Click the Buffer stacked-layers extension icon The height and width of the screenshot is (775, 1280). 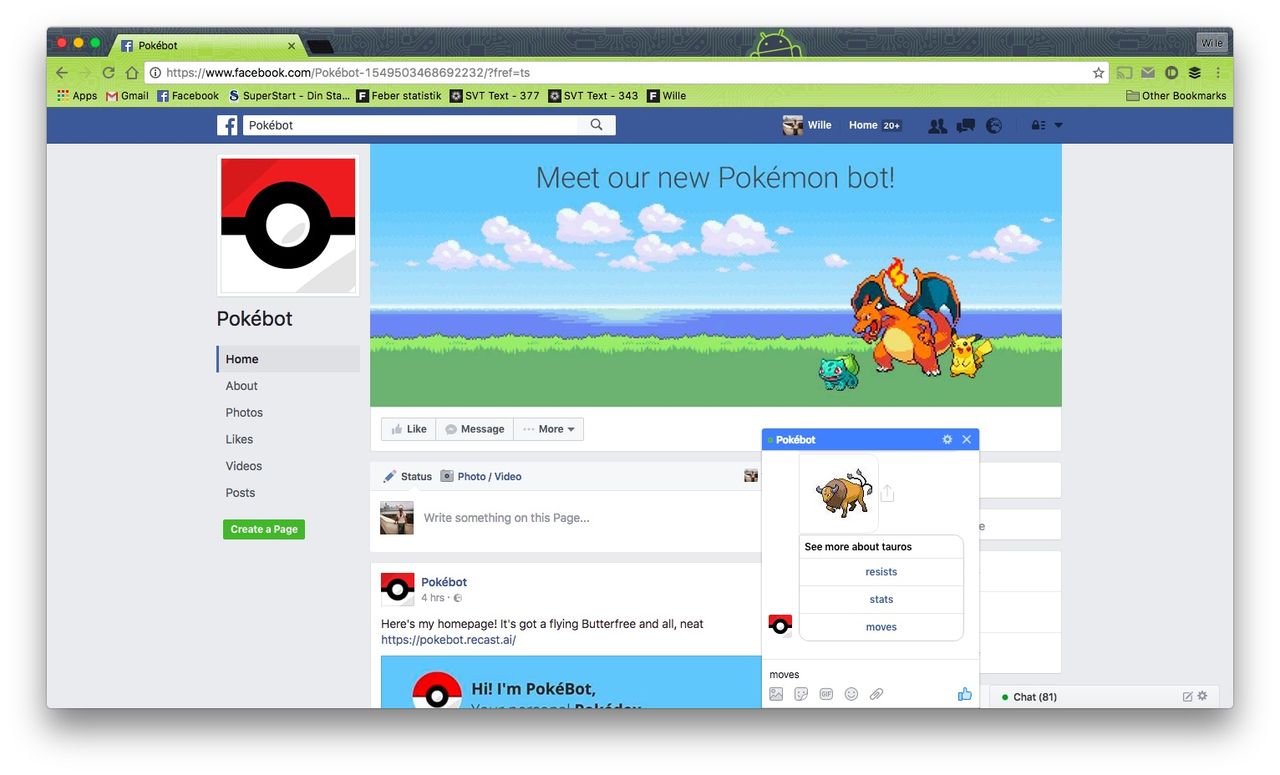pos(1194,73)
